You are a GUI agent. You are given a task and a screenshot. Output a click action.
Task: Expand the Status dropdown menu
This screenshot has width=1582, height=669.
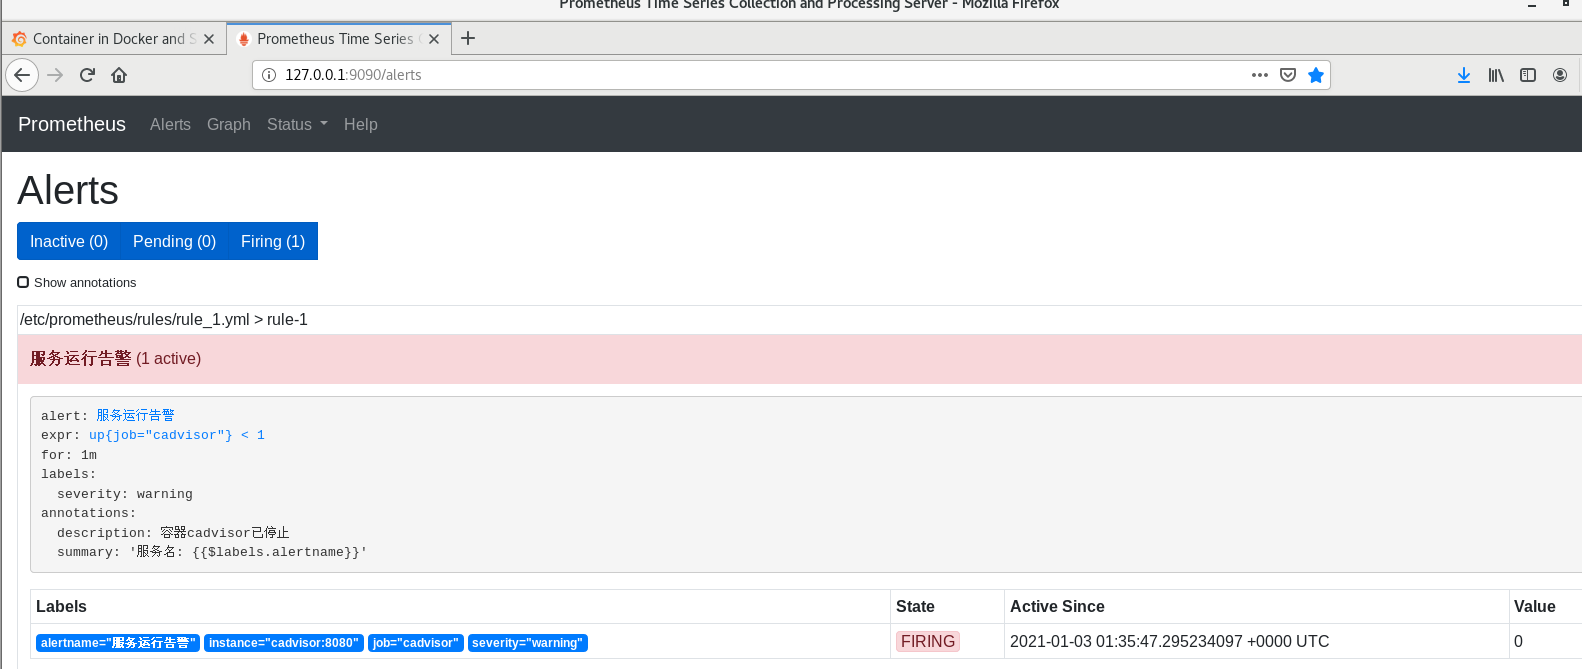tap(297, 124)
